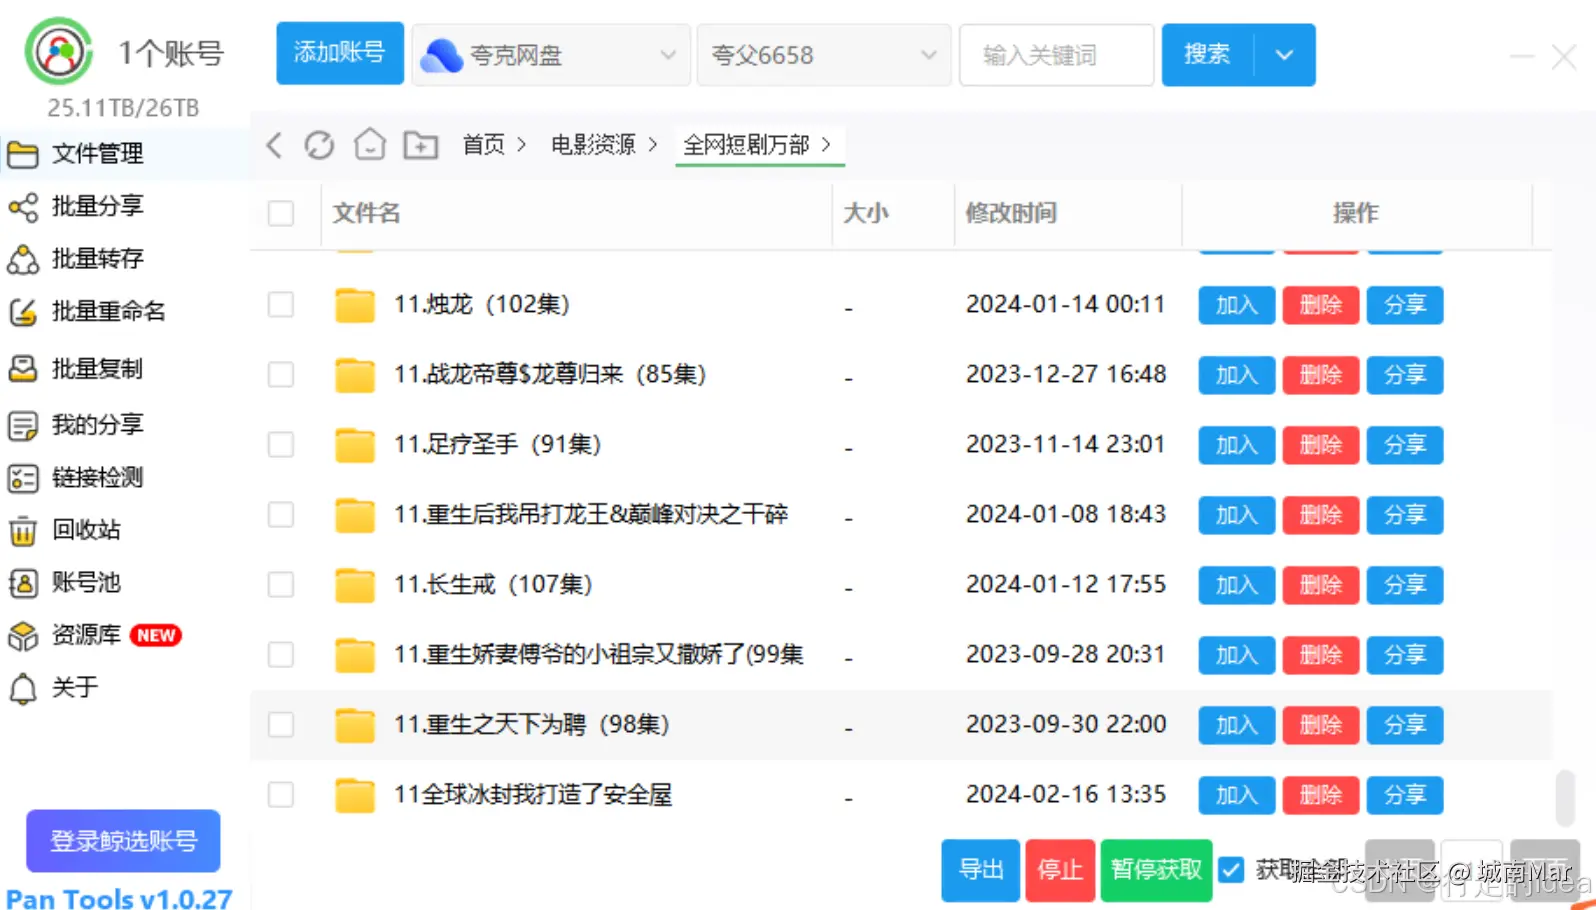The height and width of the screenshot is (910, 1596).
Task: Click the file list vertical scrollbar thumb
Action: (1565, 797)
